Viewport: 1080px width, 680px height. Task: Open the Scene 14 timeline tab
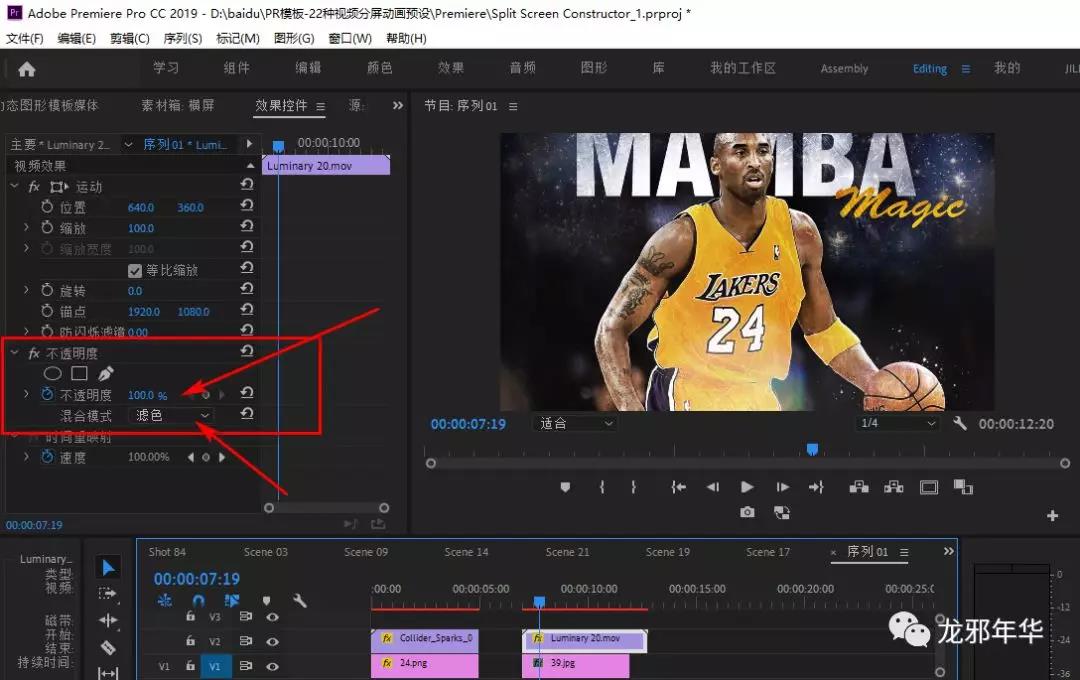click(466, 552)
